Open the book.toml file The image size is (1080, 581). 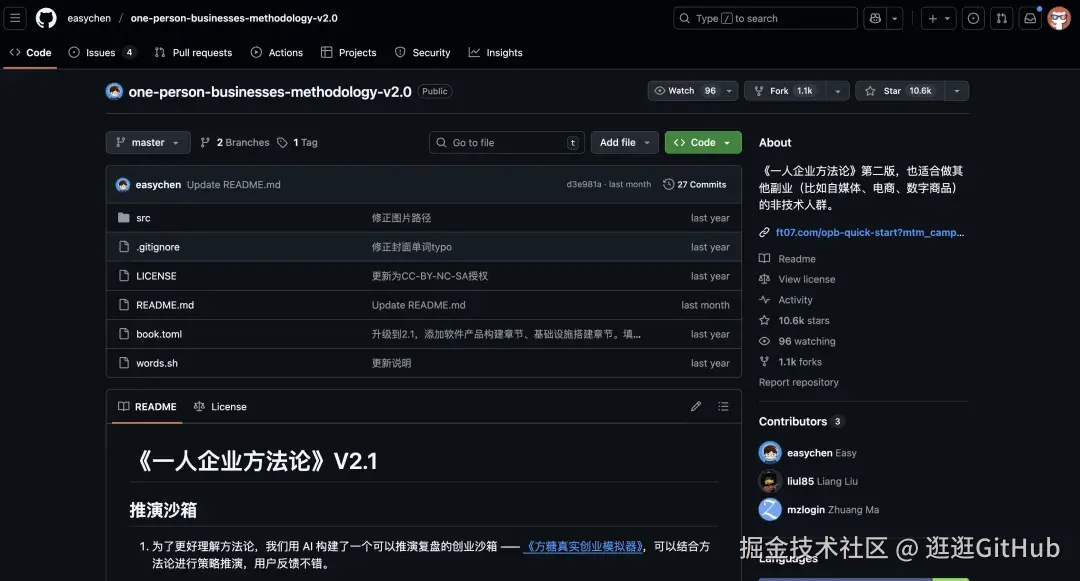click(159, 334)
